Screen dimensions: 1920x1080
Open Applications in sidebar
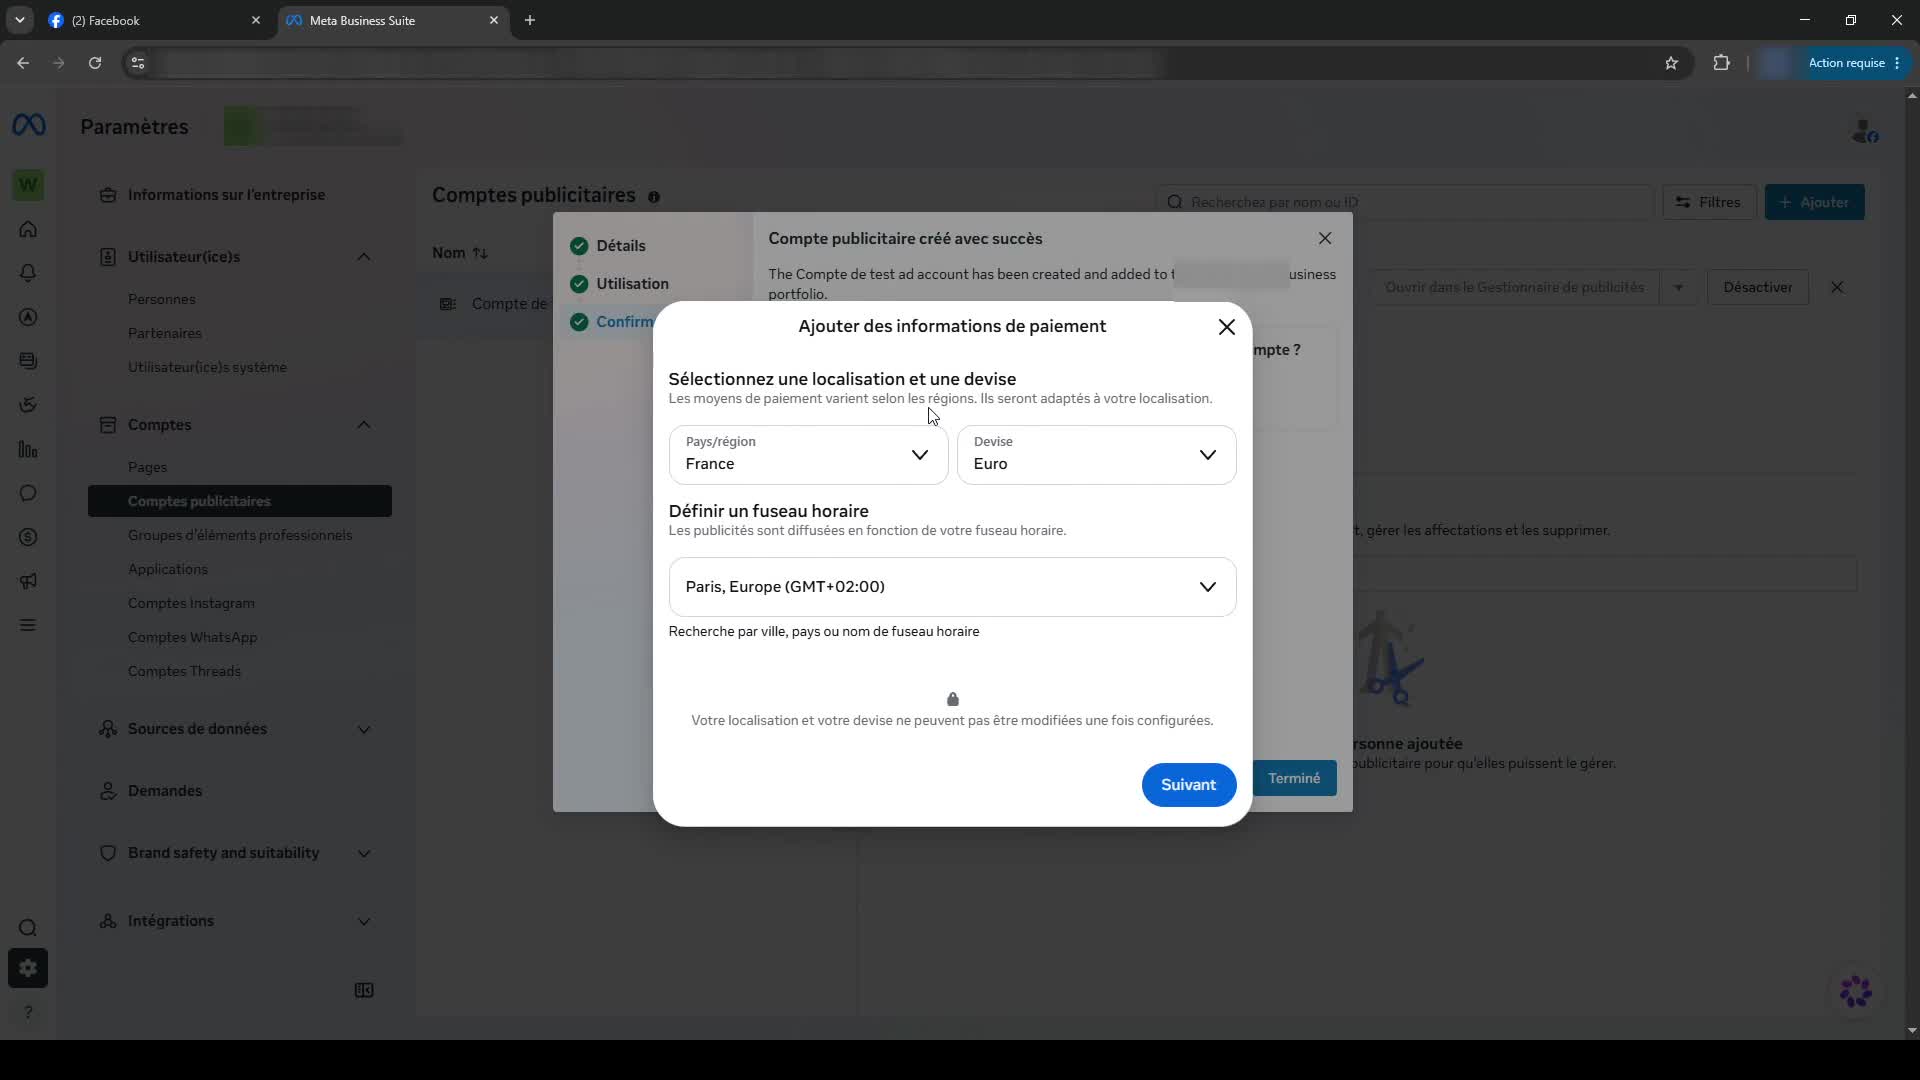pyautogui.click(x=168, y=569)
